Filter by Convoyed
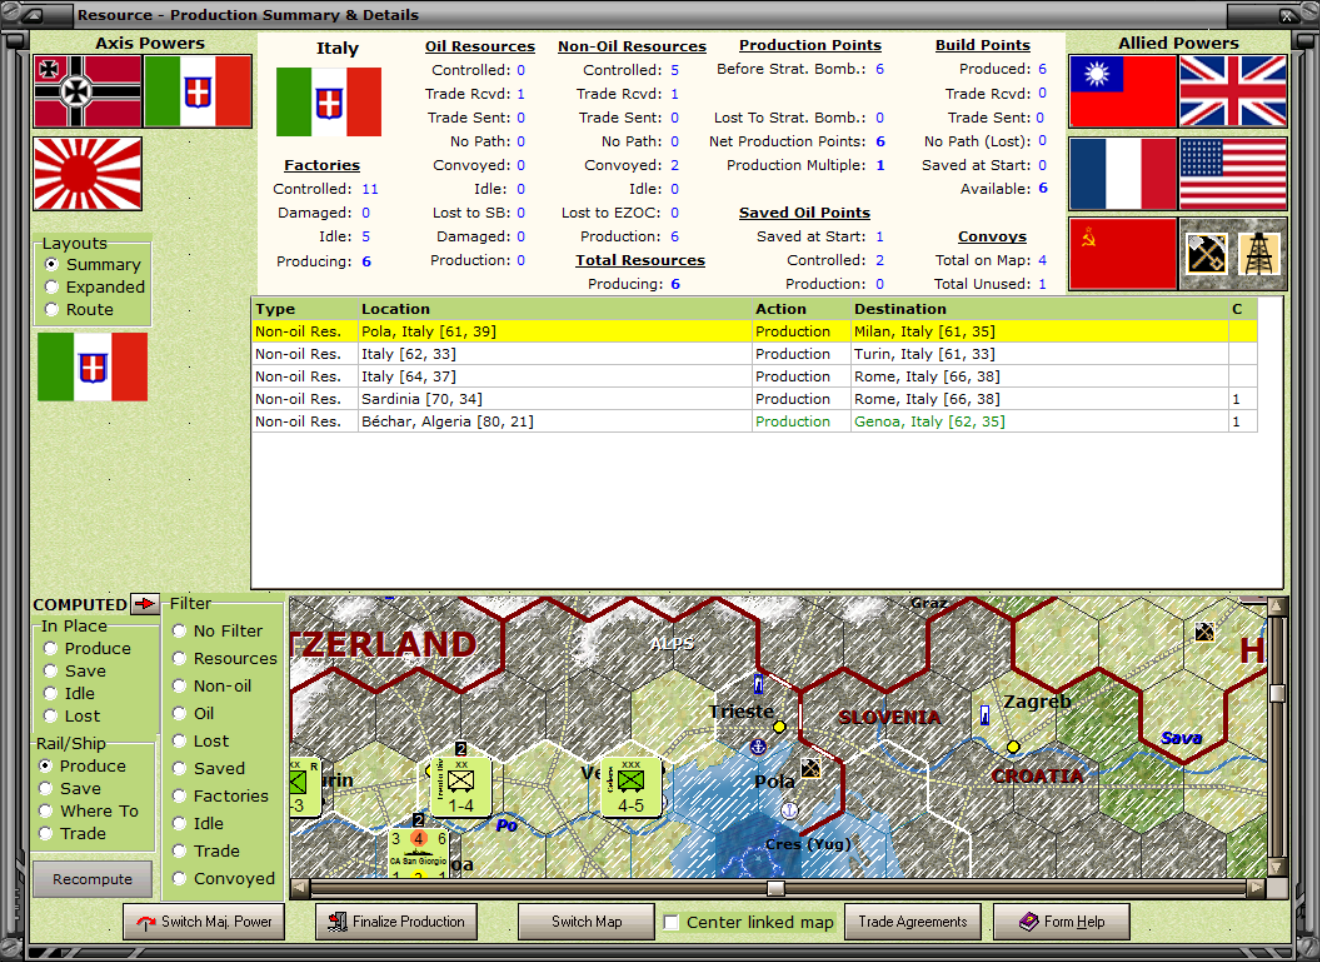 pos(180,879)
